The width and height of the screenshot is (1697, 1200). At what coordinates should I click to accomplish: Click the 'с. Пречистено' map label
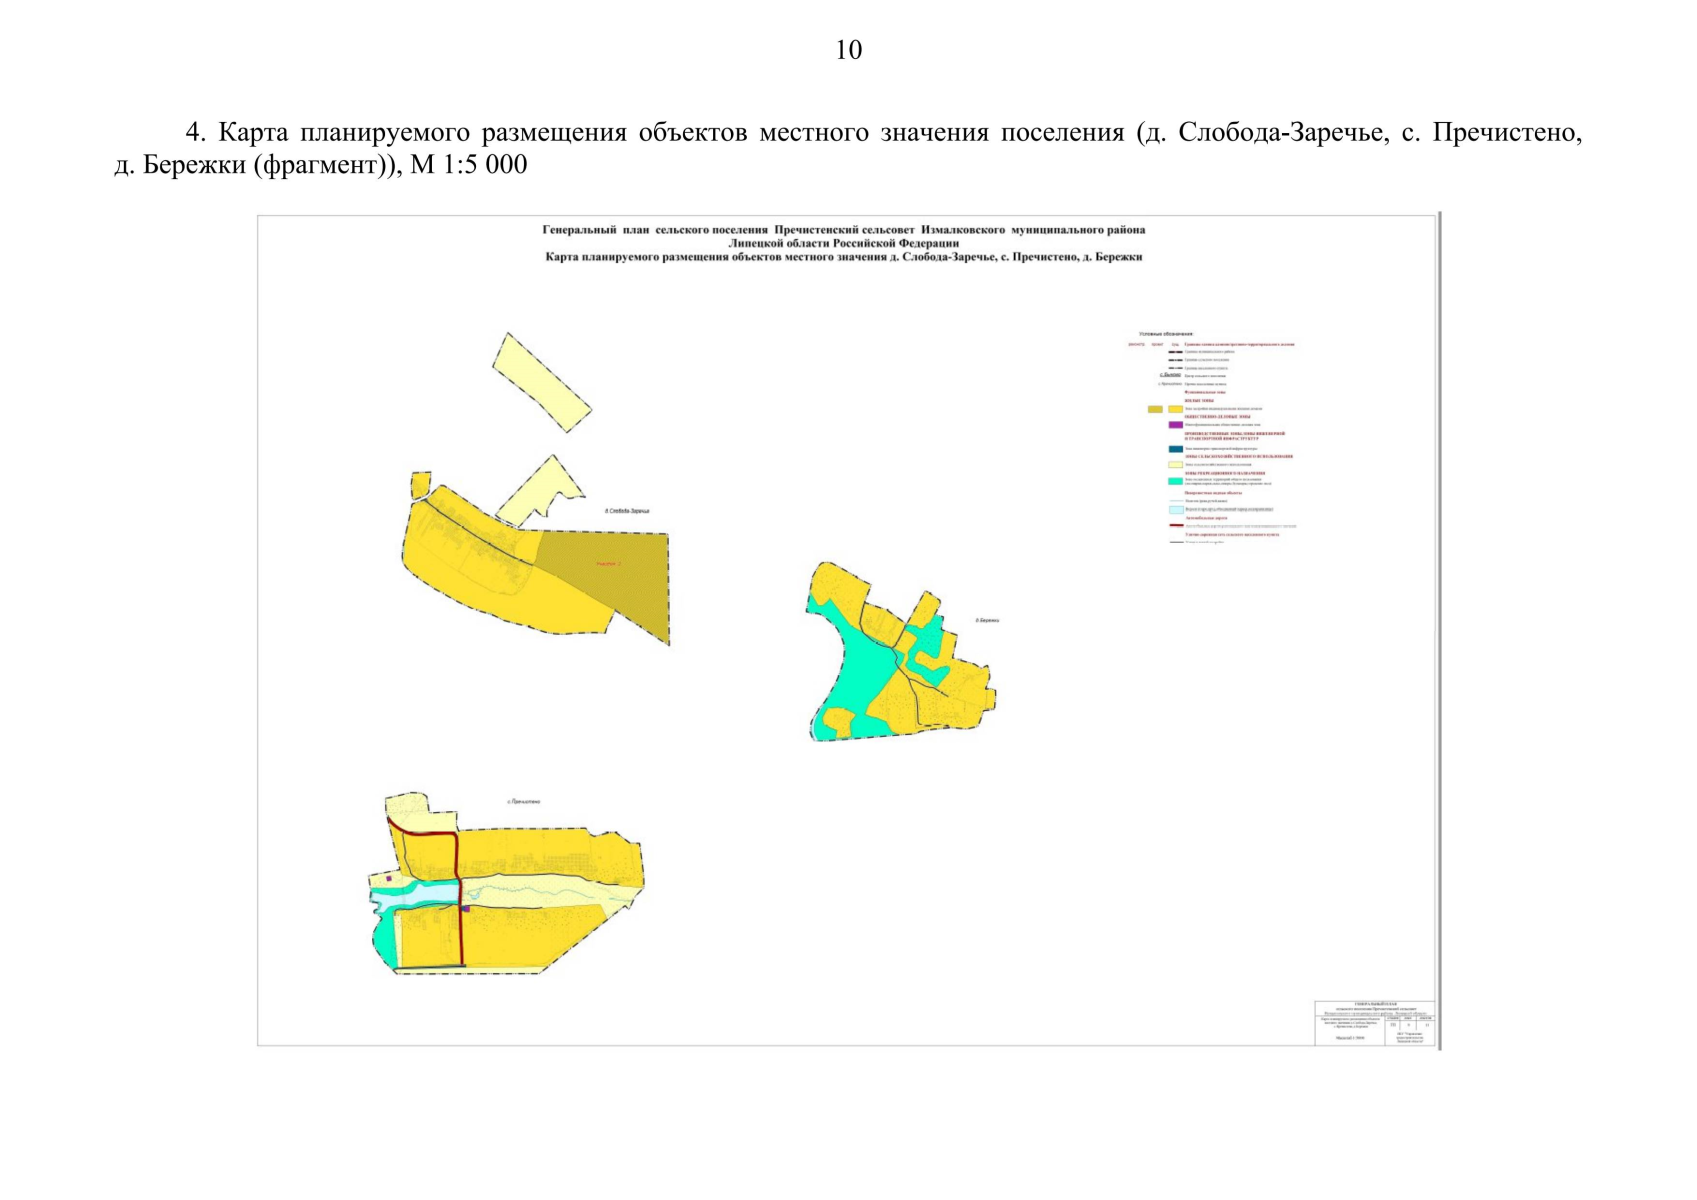point(523,802)
